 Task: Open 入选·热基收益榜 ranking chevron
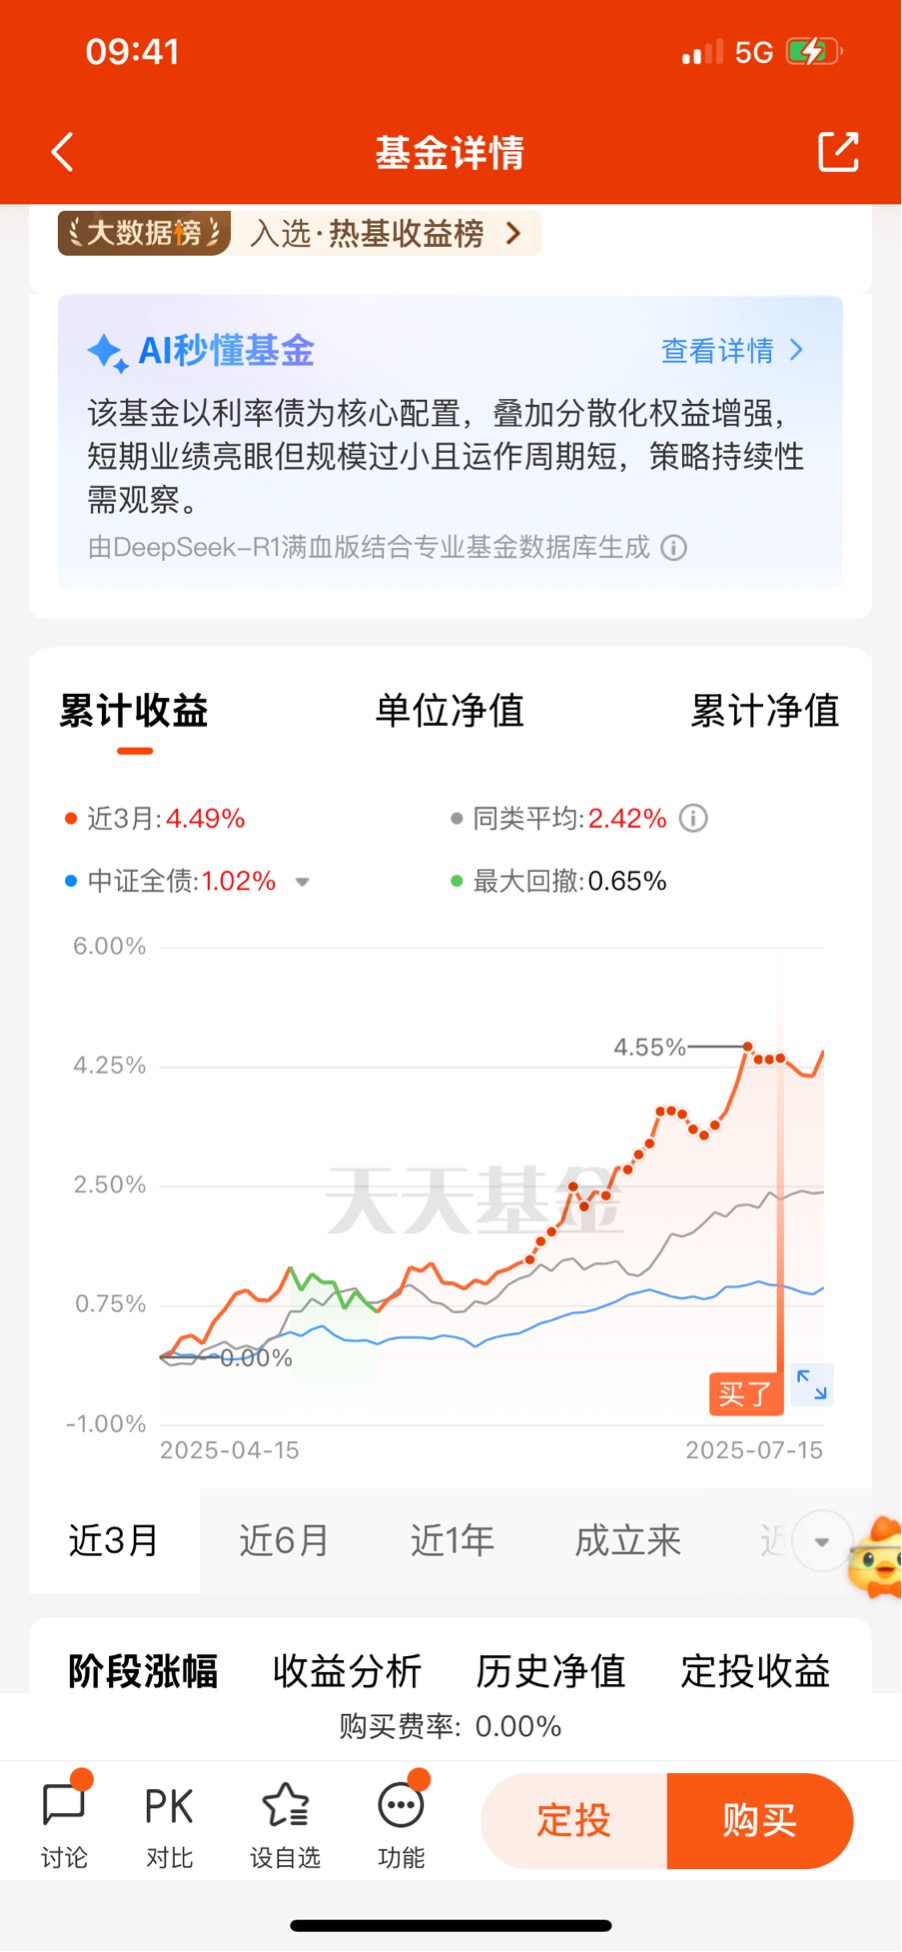pyautogui.click(x=513, y=234)
